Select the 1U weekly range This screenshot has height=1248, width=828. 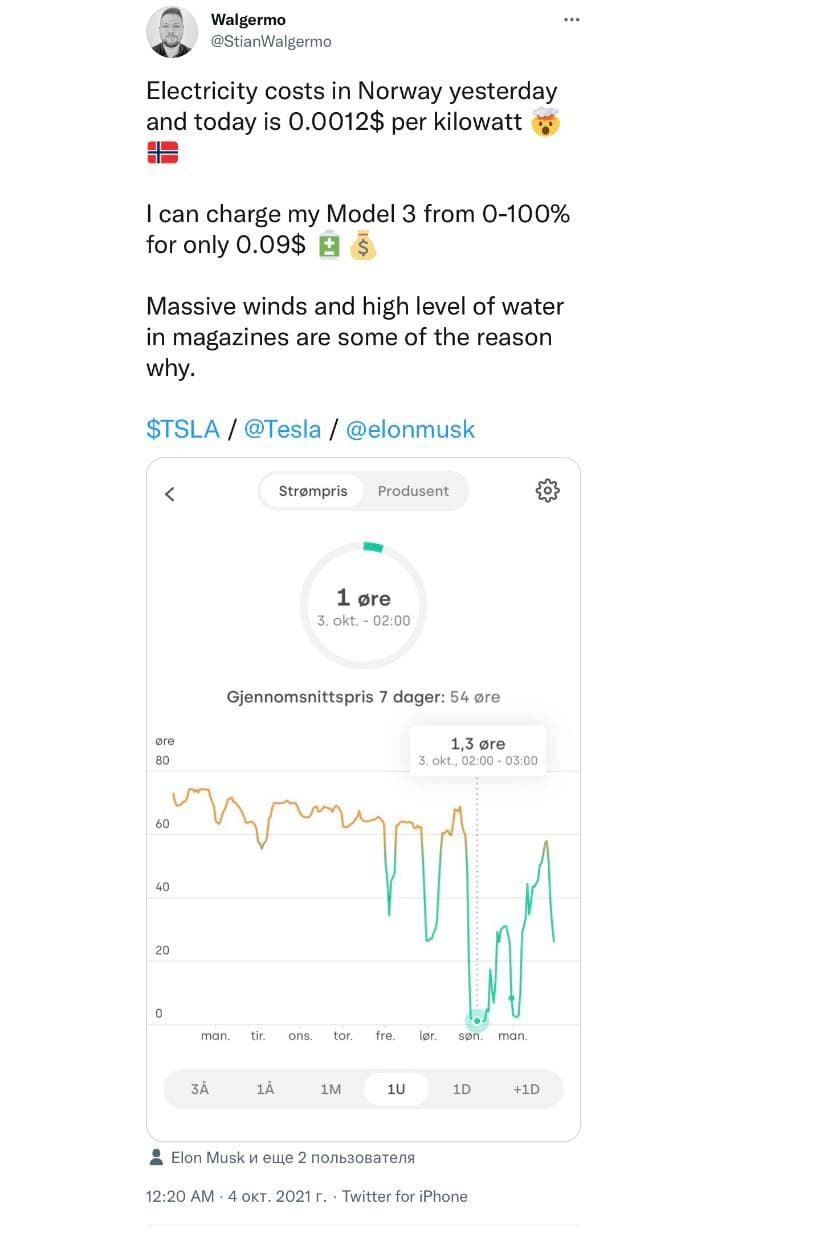pyautogui.click(x=396, y=1089)
